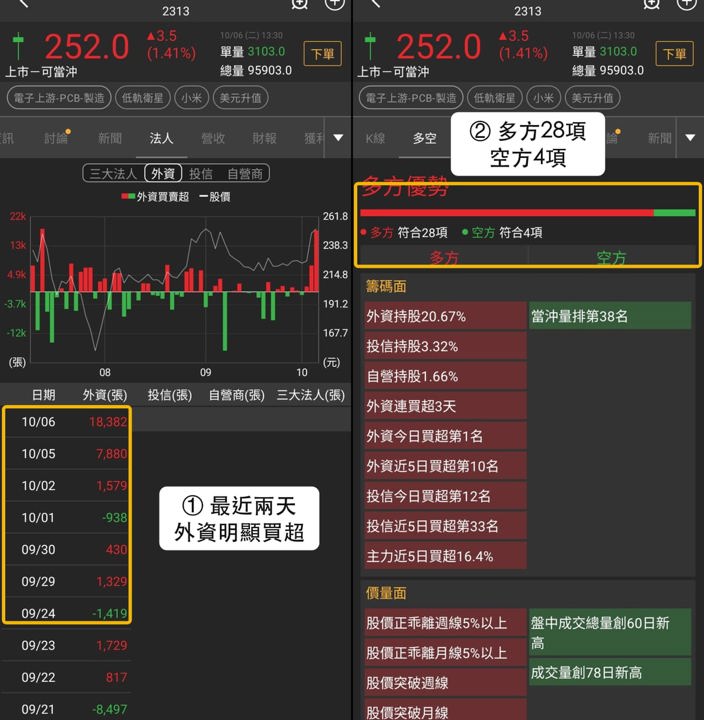Open the K線 tab

[375, 138]
